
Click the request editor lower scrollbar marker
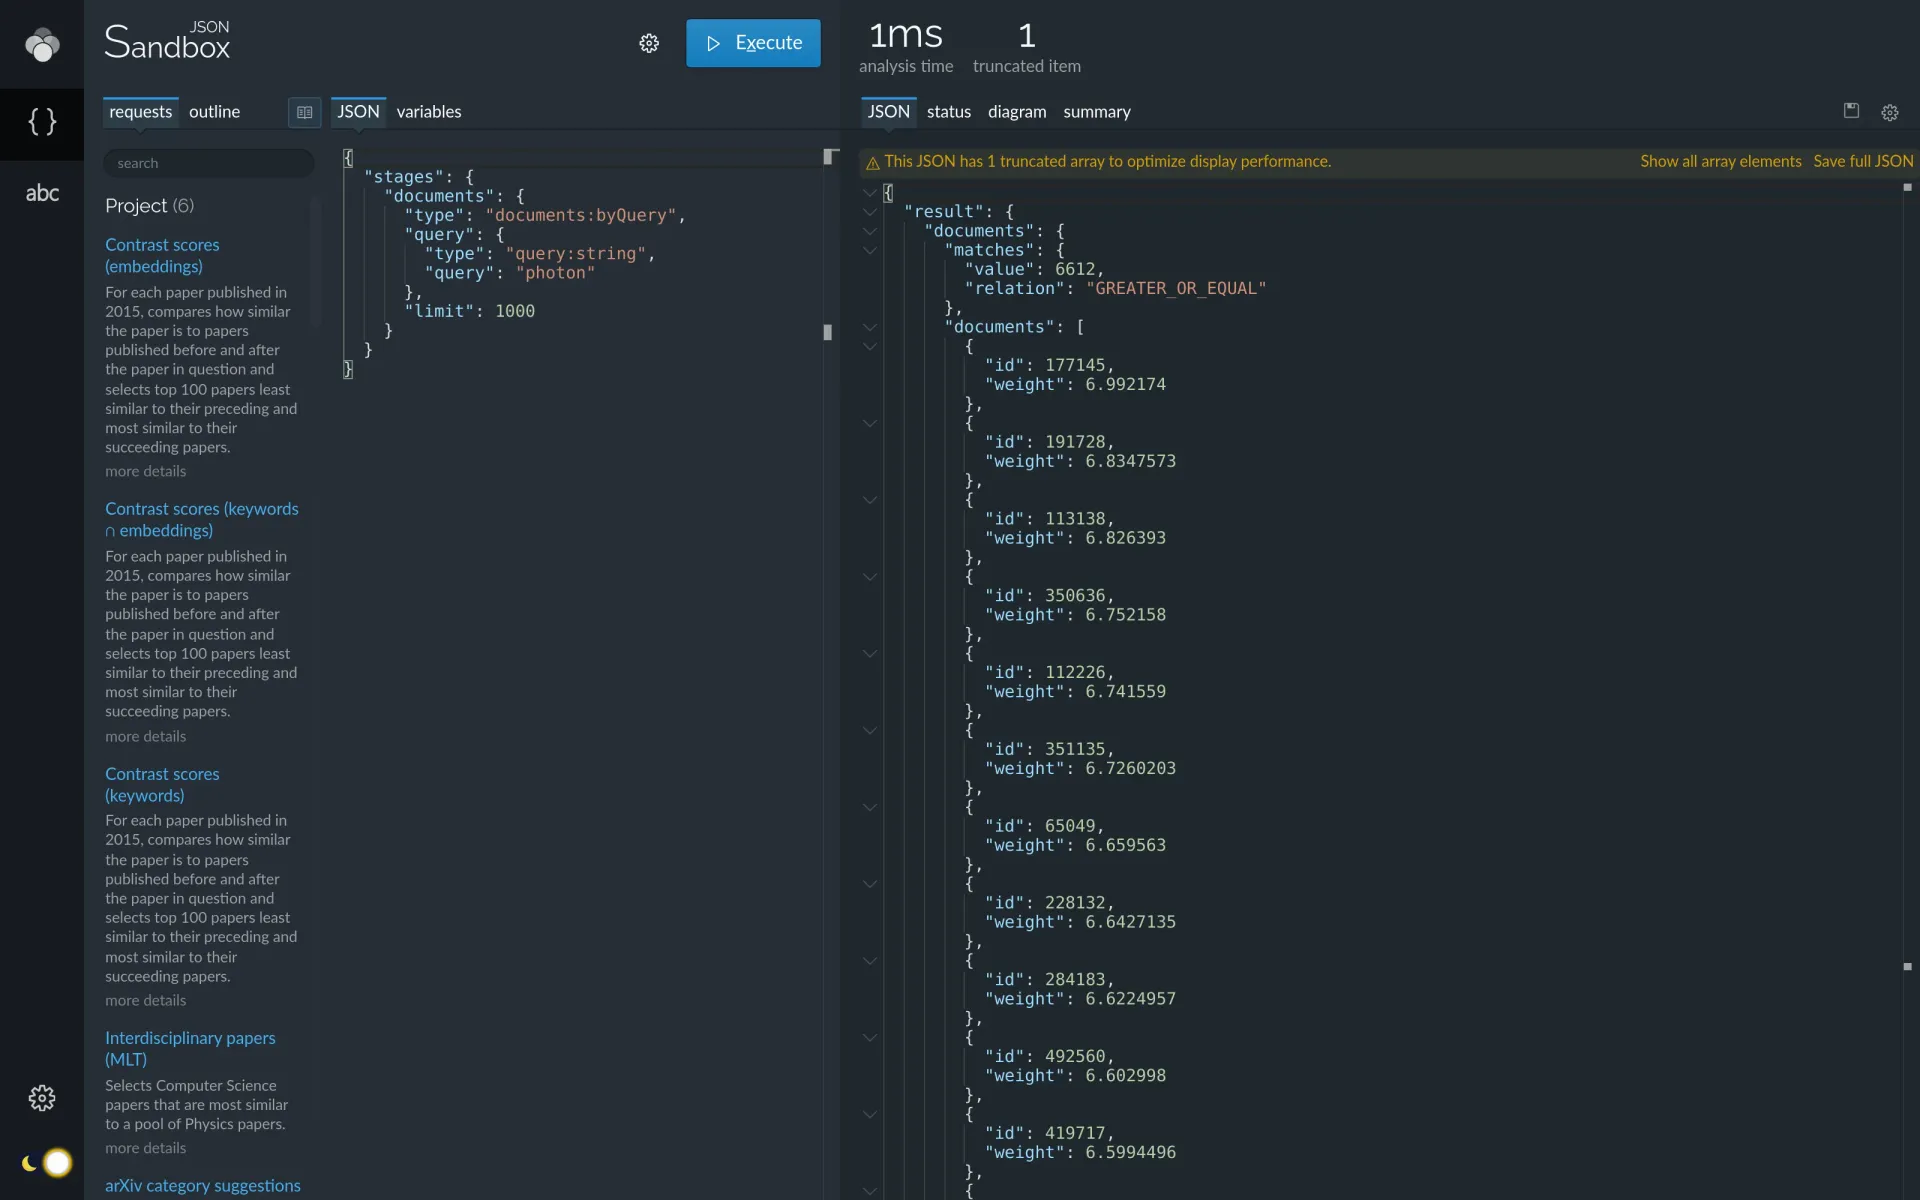tap(827, 332)
